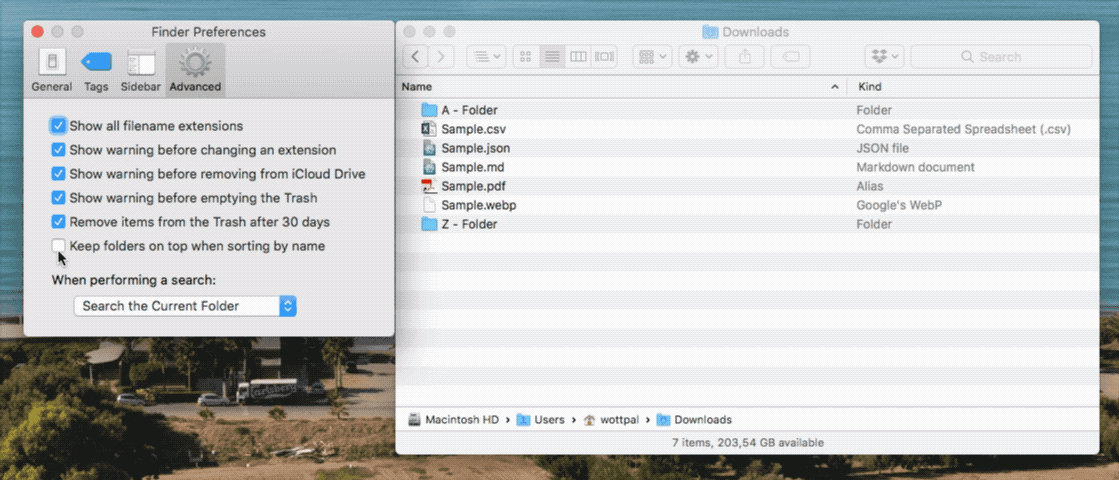
Task: Switch to column view in Finder
Action: point(578,57)
